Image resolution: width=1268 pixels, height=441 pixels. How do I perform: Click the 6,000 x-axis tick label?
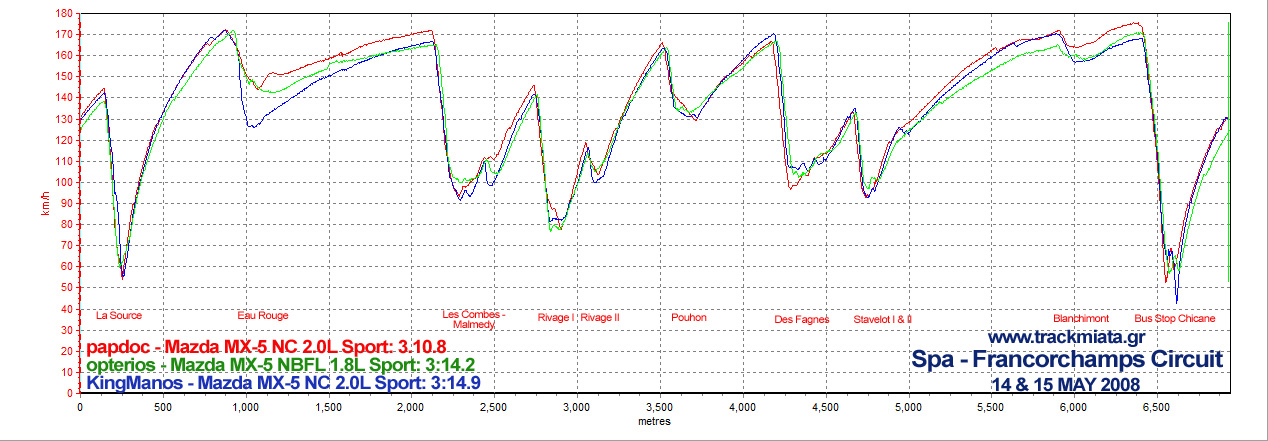(x=1073, y=408)
